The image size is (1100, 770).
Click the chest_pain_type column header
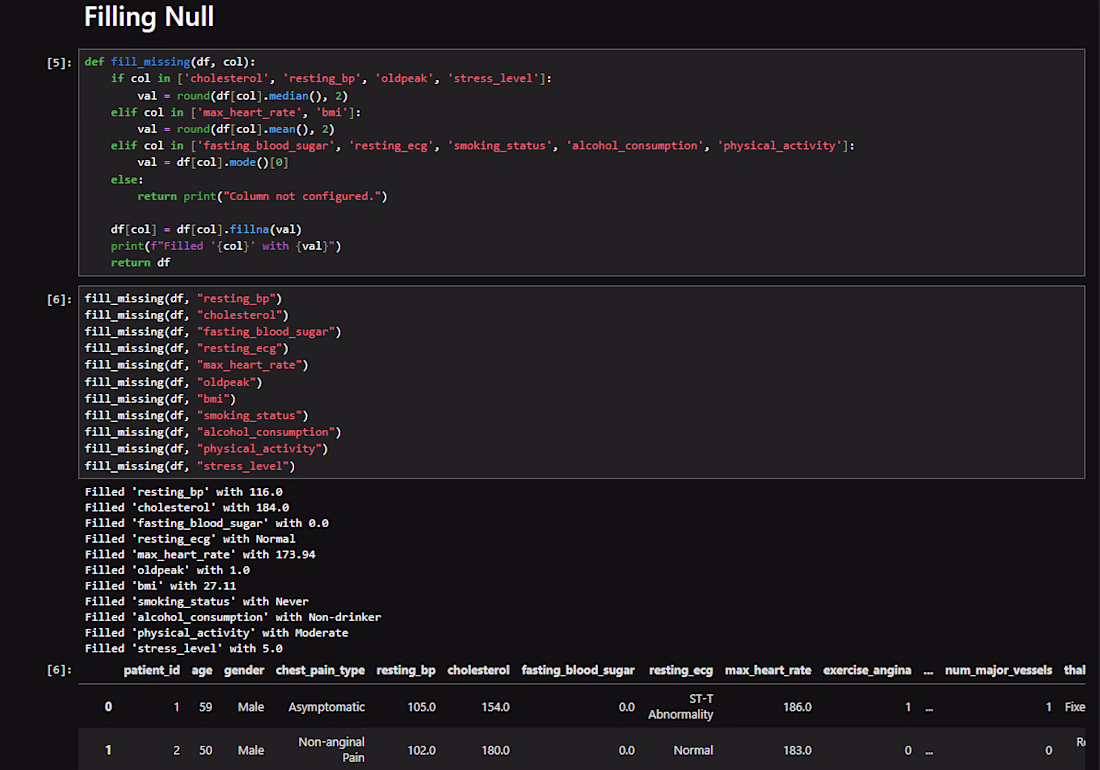coord(320,670)
